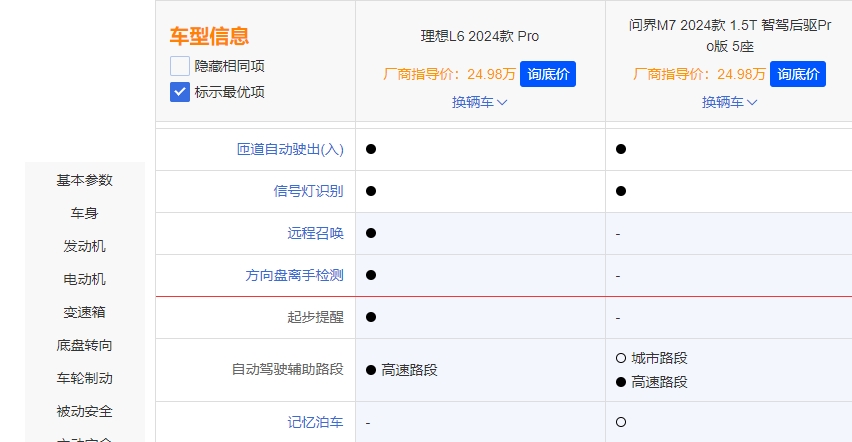The width and height of the screenshot is (852, 442).
Task: Jump to 被动安全 section in sidebar
Action: [x=84, y=411]
